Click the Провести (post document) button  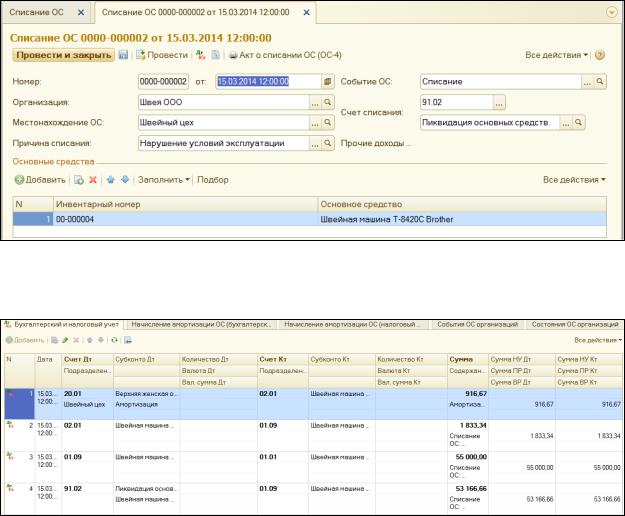click(x=161, y=55)
